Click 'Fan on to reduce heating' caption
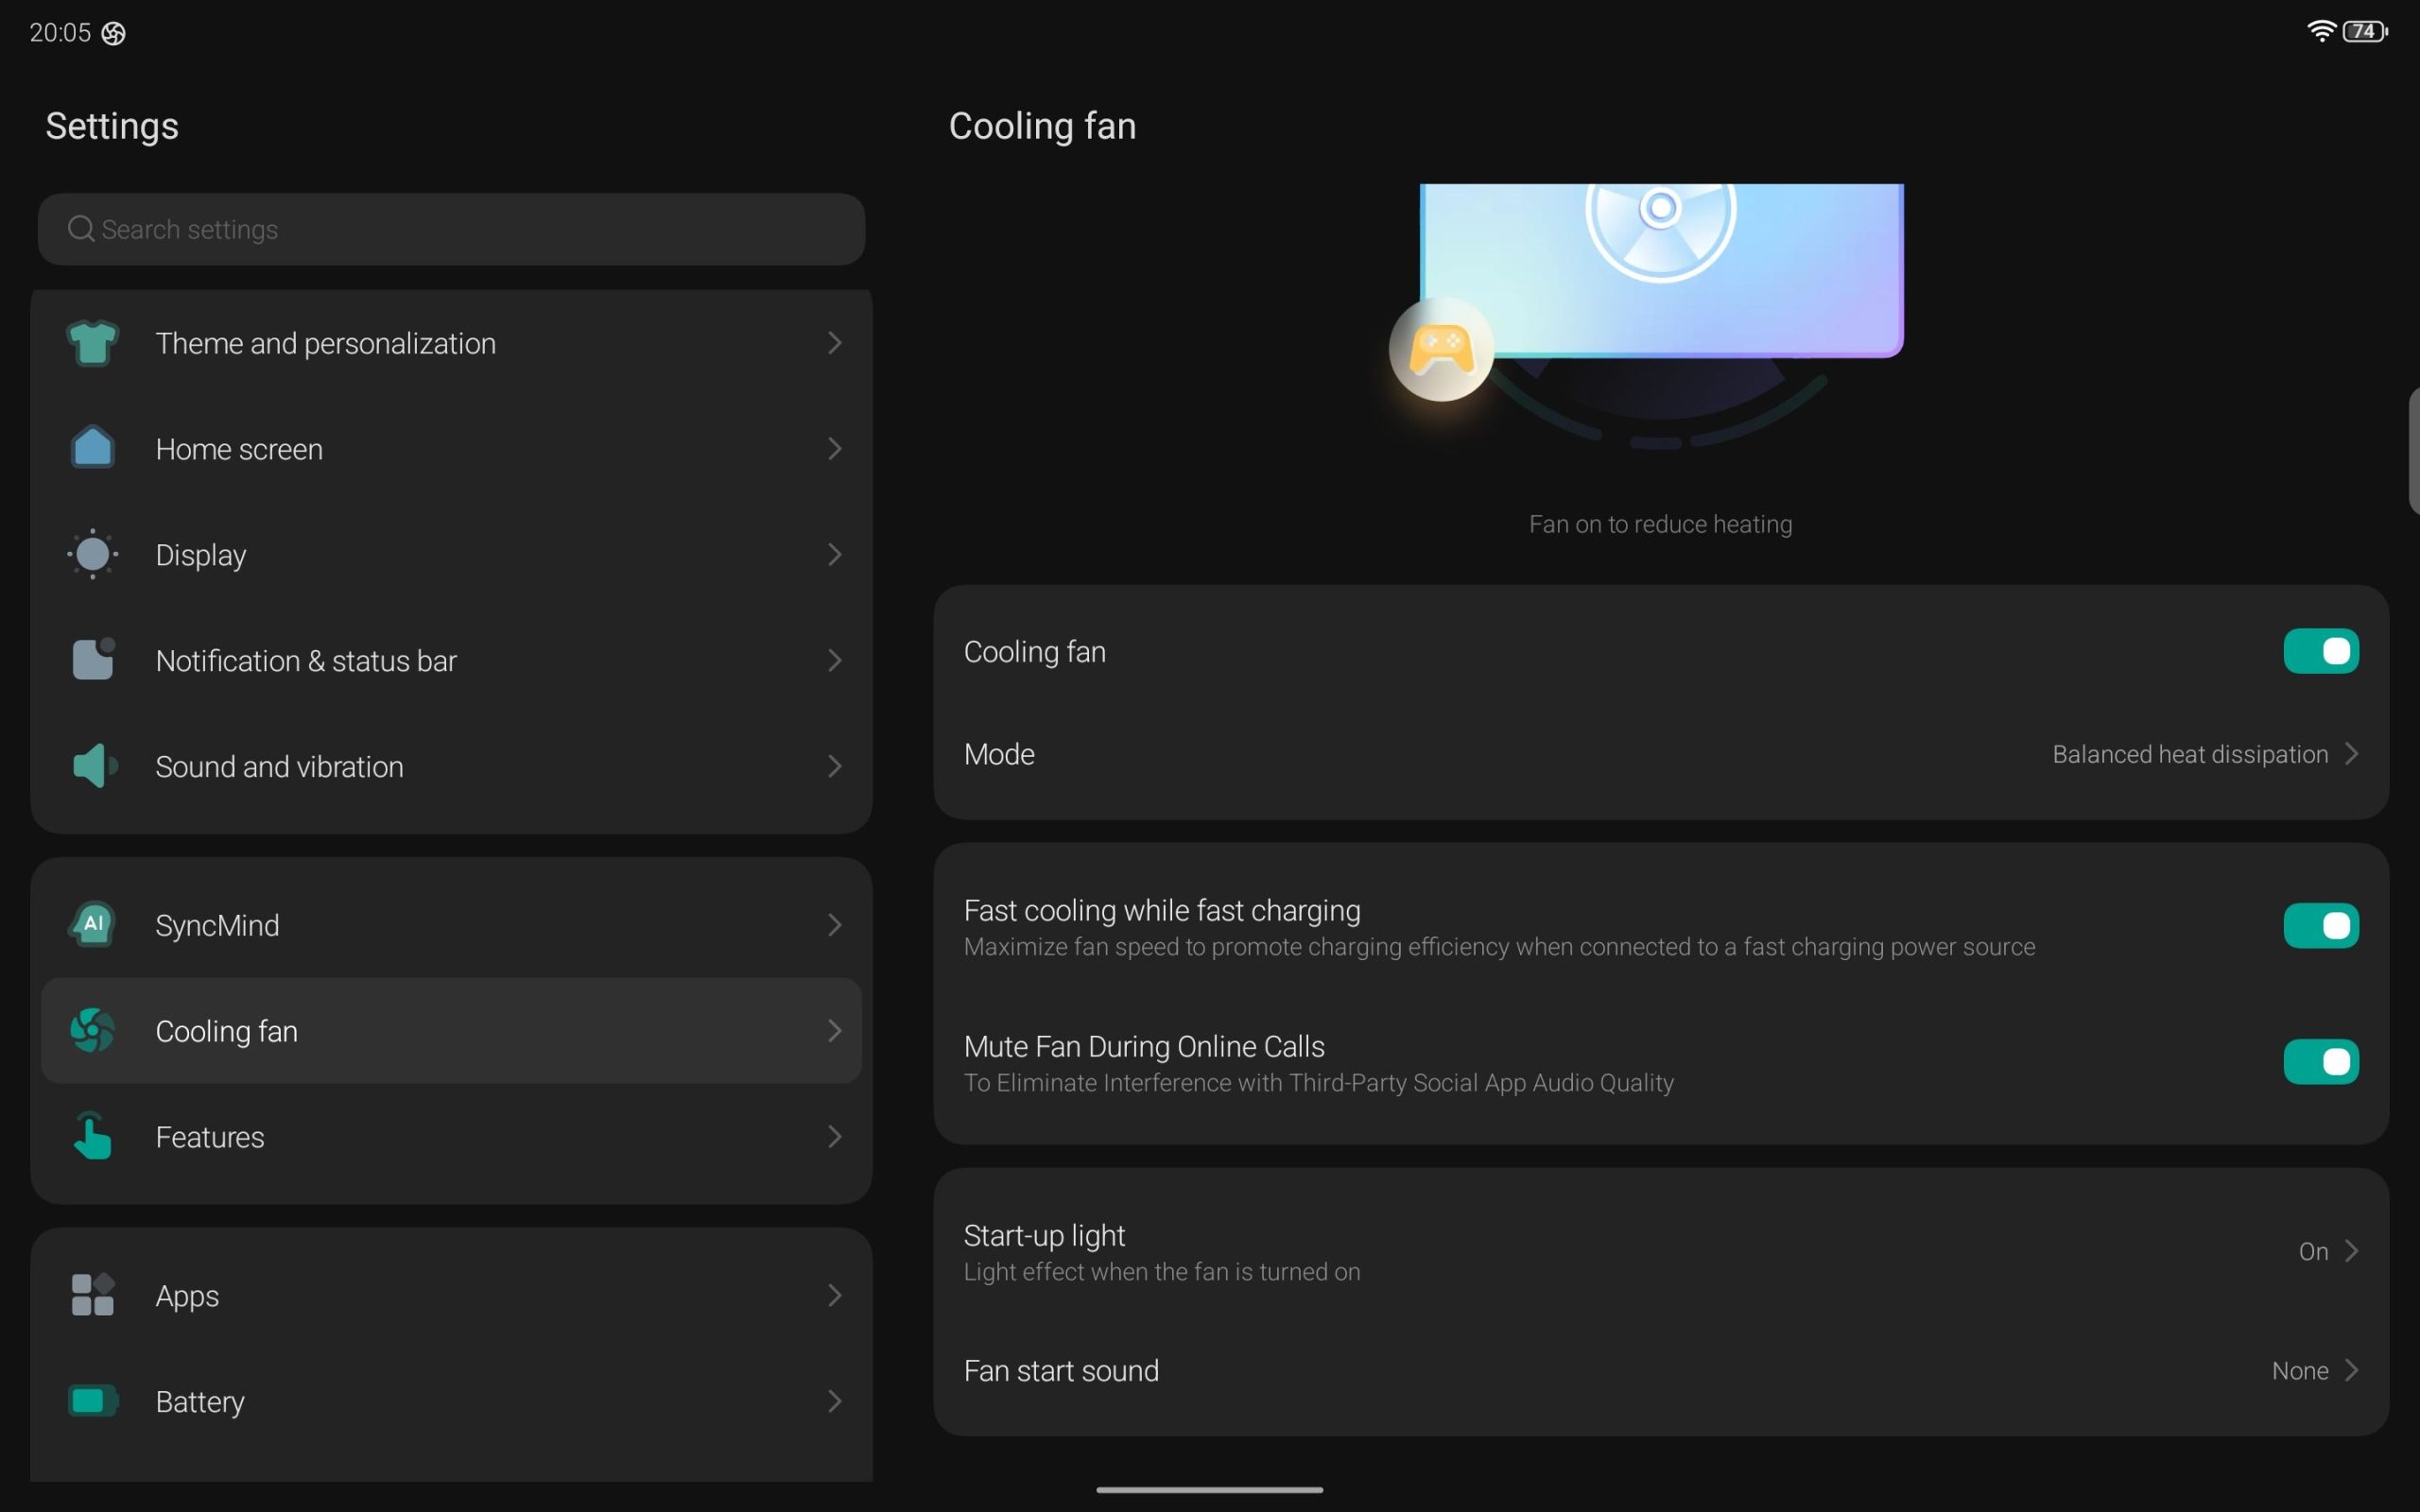 click(1660, 524)
